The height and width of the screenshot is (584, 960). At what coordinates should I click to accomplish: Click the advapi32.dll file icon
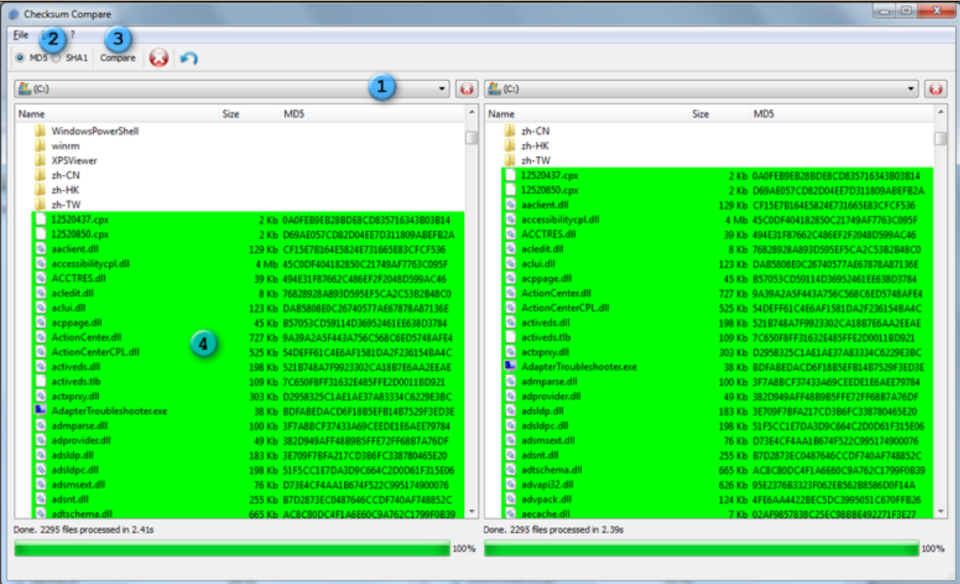click(x=510, y=485)
